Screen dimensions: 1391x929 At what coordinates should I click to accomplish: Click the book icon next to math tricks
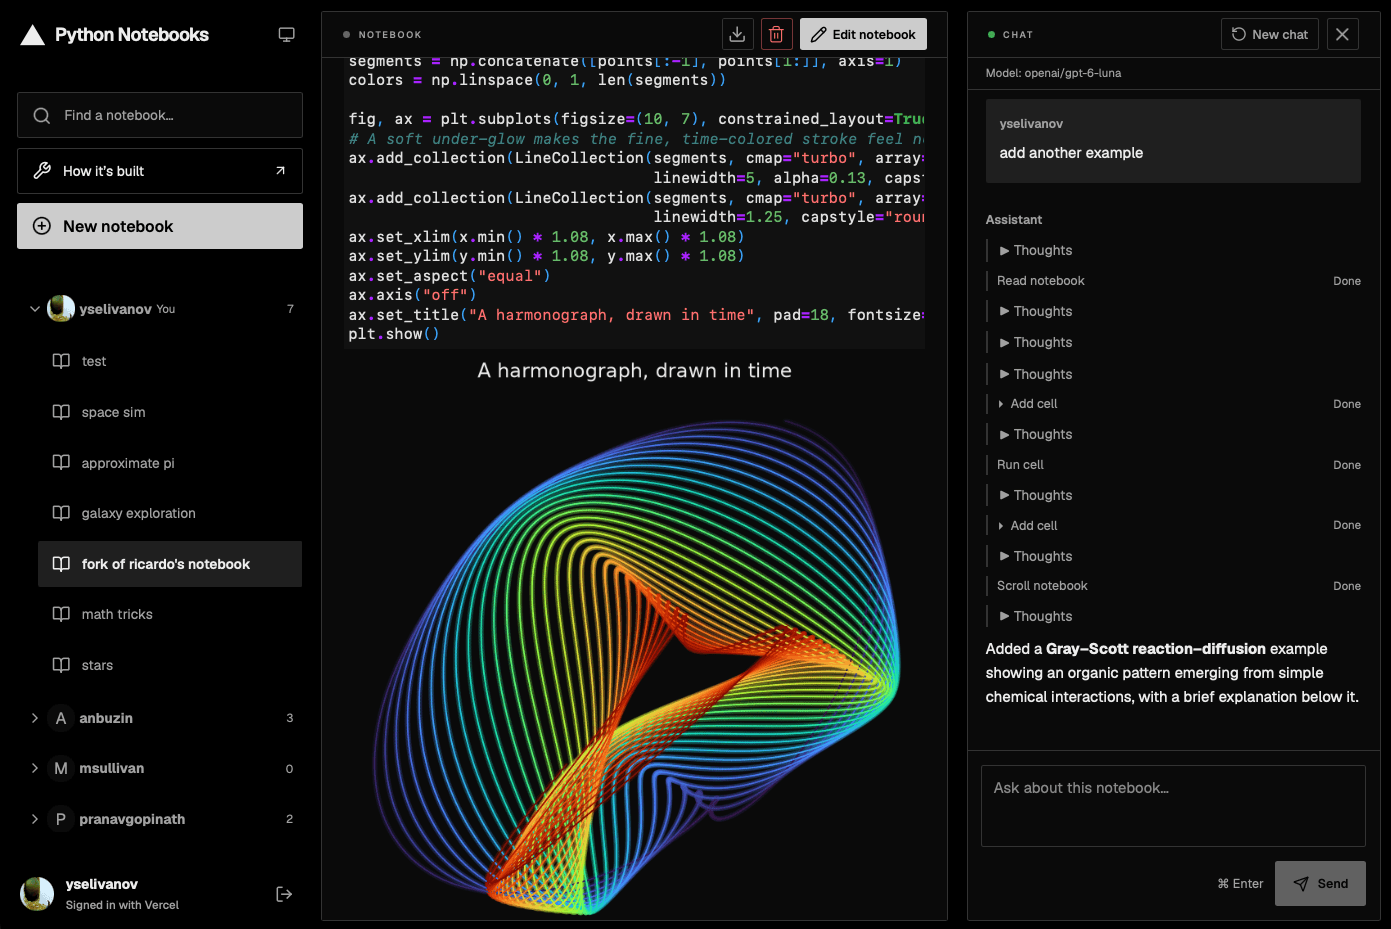coord(61,614)
